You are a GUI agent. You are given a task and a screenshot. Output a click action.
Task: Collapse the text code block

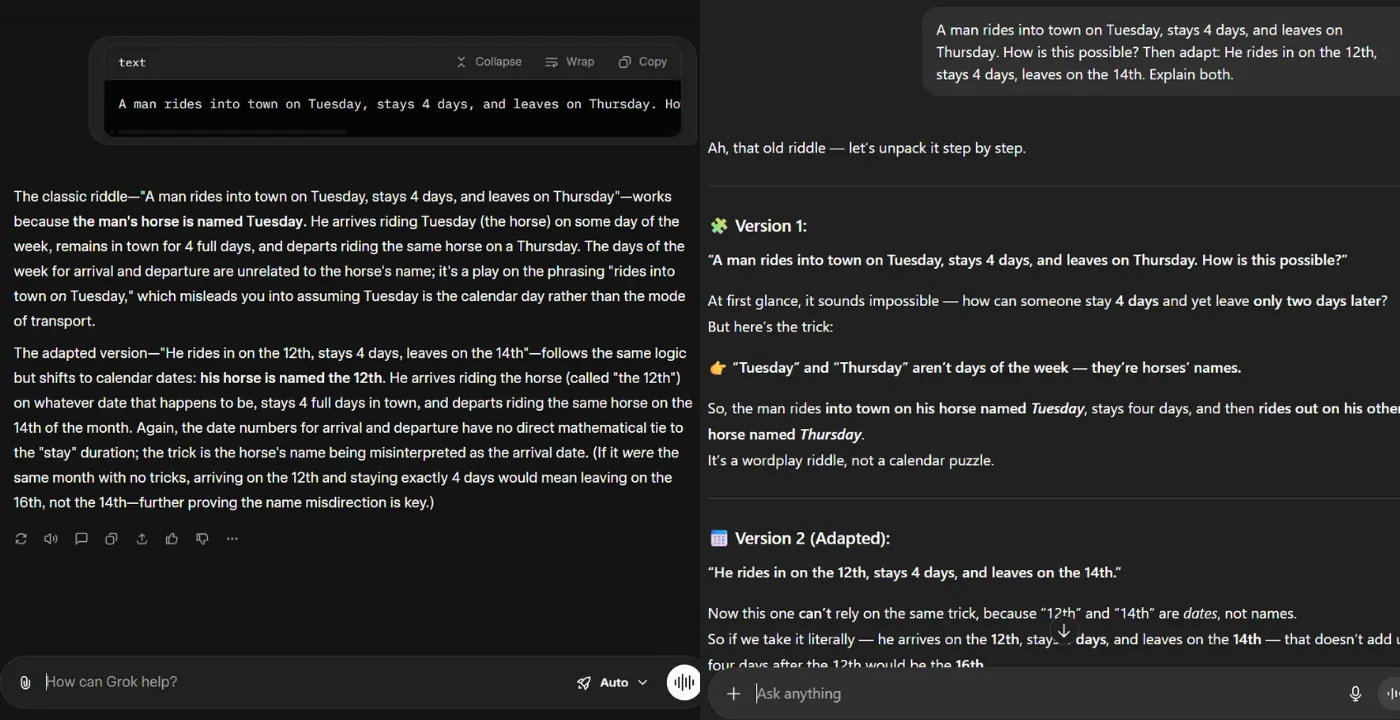(489, 61)
